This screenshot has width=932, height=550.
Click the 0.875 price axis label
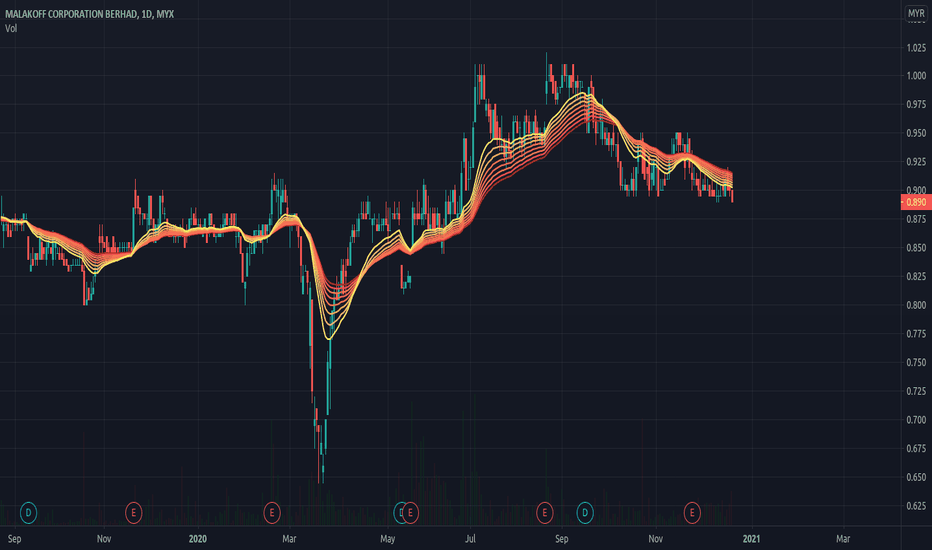[x=916, y=219]
